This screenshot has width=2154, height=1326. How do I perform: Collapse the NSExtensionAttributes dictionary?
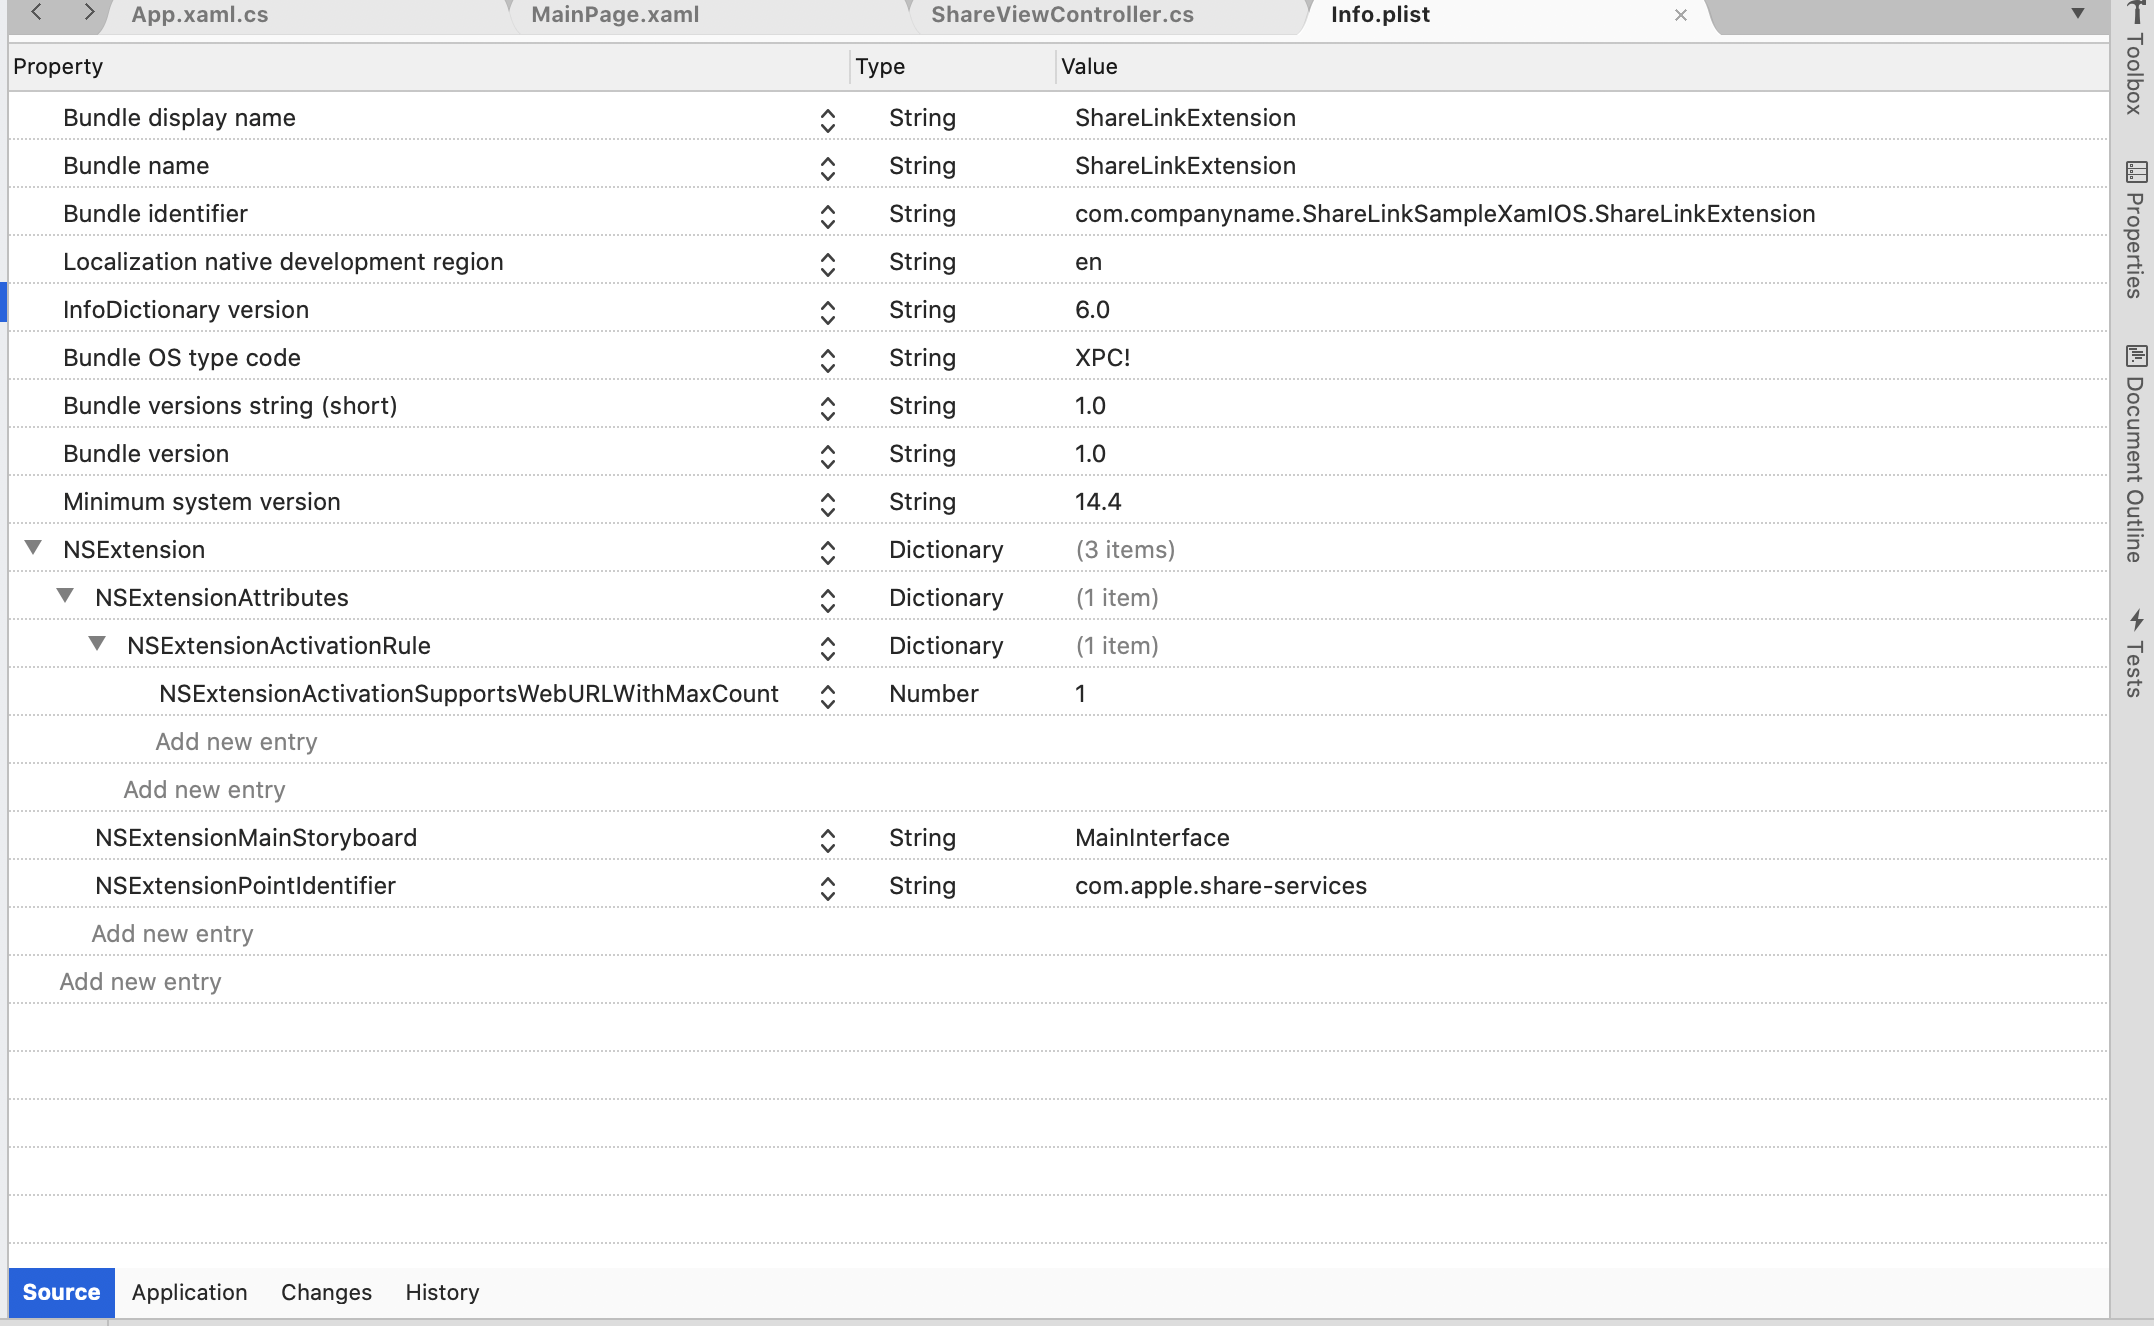pos(65,596)
